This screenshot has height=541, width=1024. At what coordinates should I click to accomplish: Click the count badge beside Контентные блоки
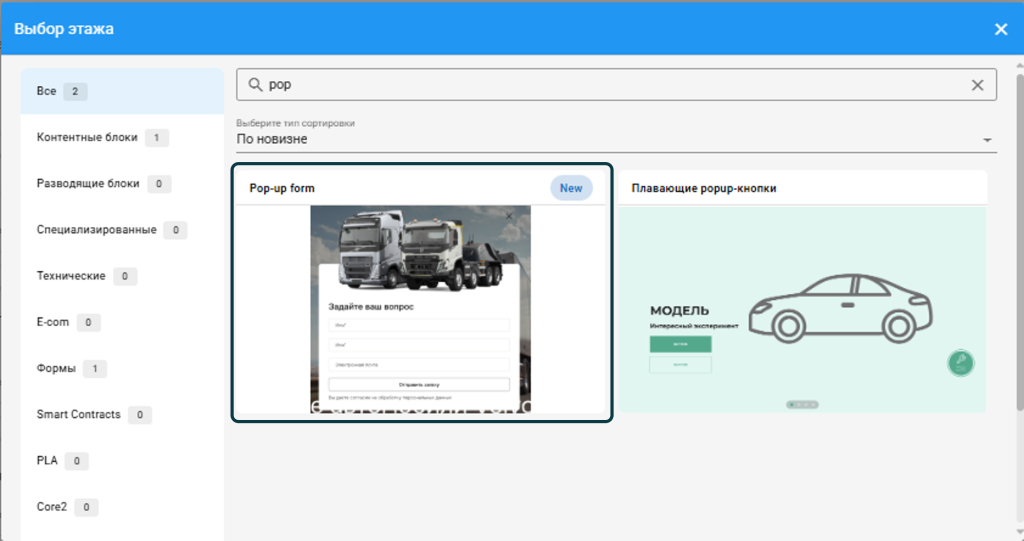(157, 138)
